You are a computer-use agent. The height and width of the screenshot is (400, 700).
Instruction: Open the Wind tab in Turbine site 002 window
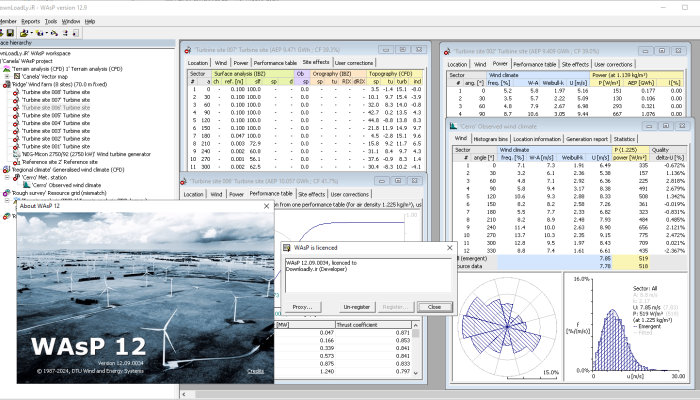coord(480,64)
